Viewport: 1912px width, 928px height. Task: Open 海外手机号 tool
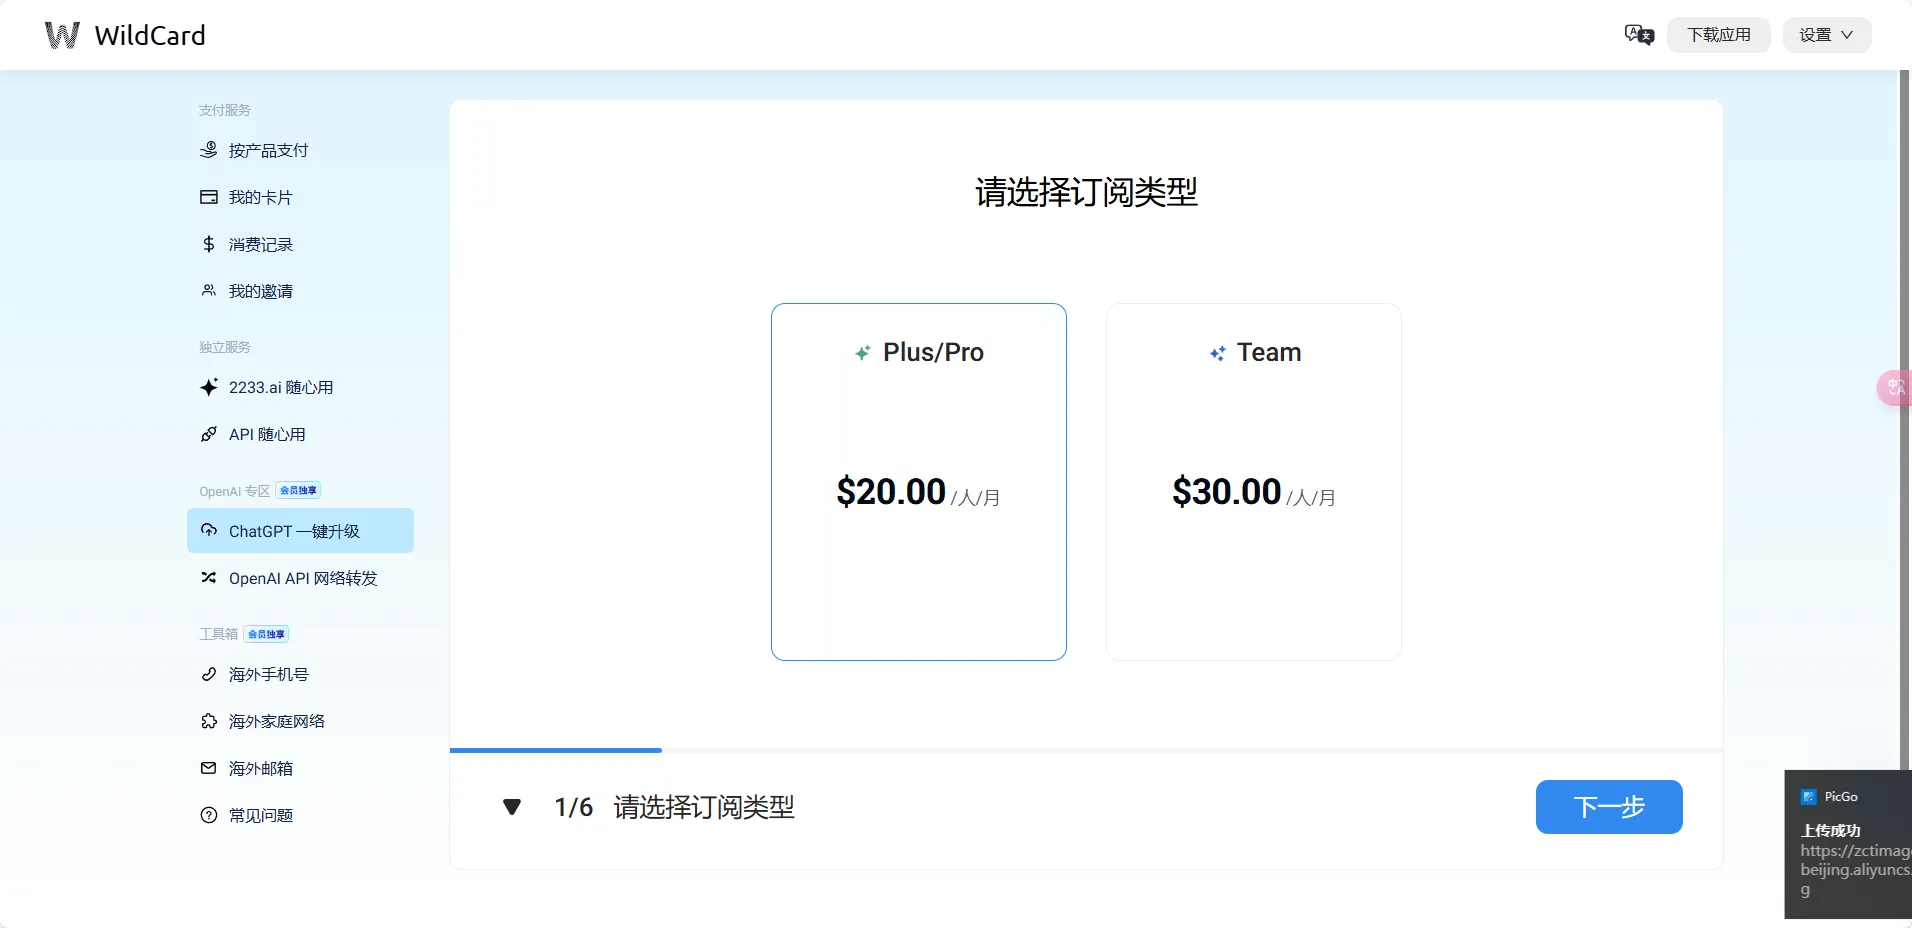coord(267,674)
